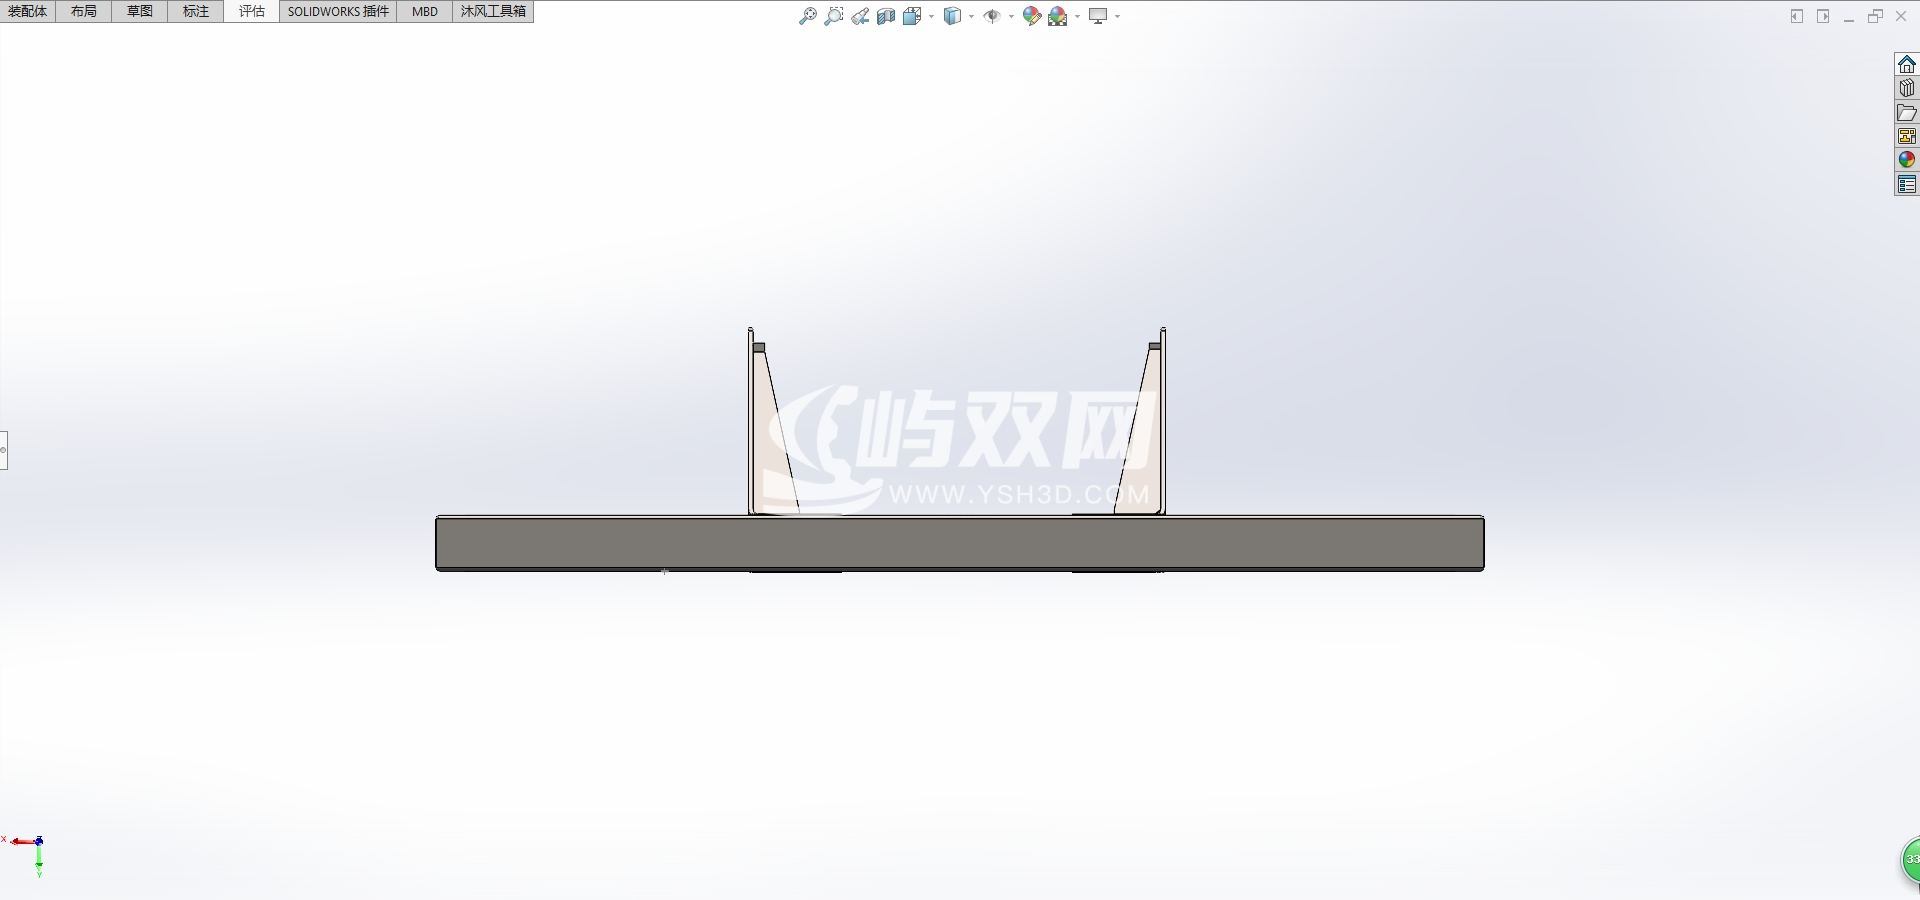Select the right triangular rib of the model
This screenshot has height=900, width=1920.
1142,450
